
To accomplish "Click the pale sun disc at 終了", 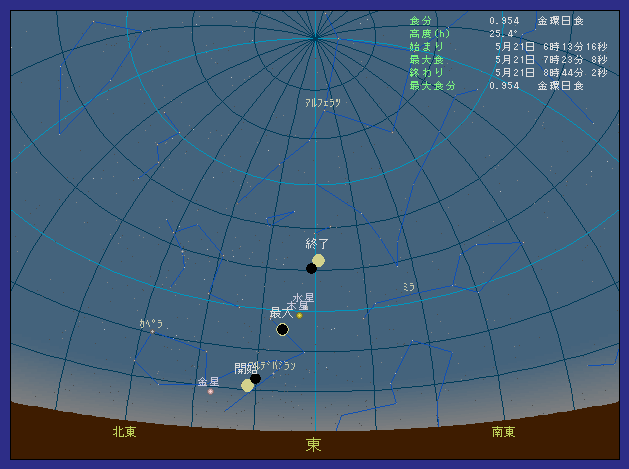I will pos(319,260).
